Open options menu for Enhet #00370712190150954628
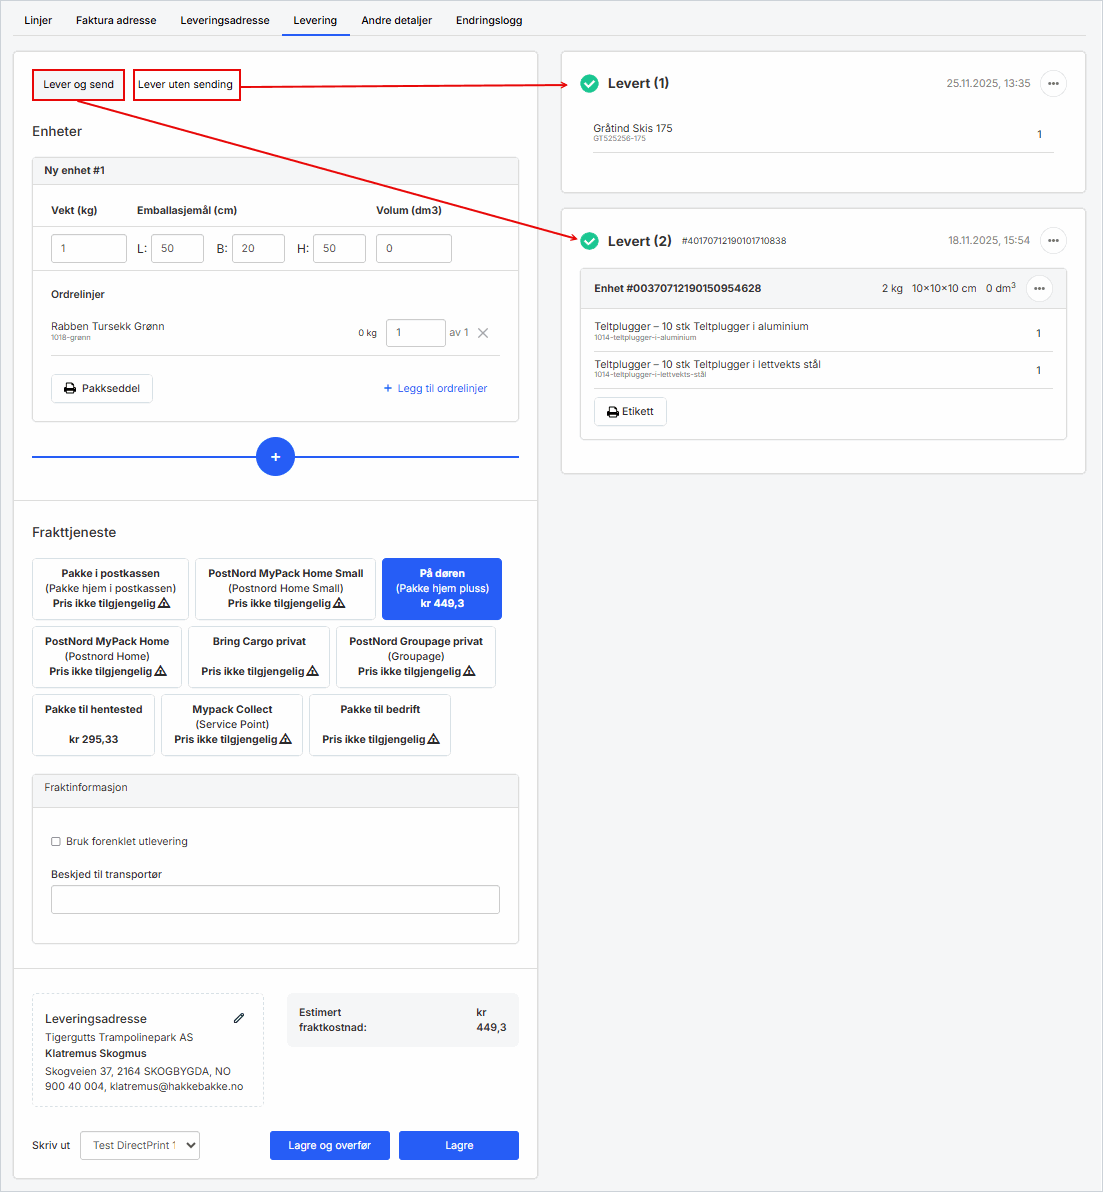 pyautogui.click(x=1039, y=289)
